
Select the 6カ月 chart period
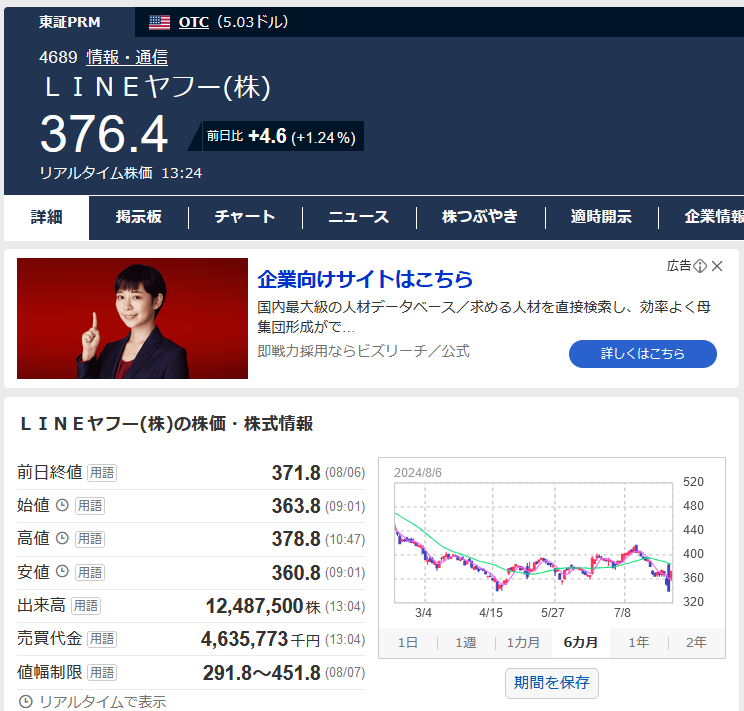click(x=581, y=643)
